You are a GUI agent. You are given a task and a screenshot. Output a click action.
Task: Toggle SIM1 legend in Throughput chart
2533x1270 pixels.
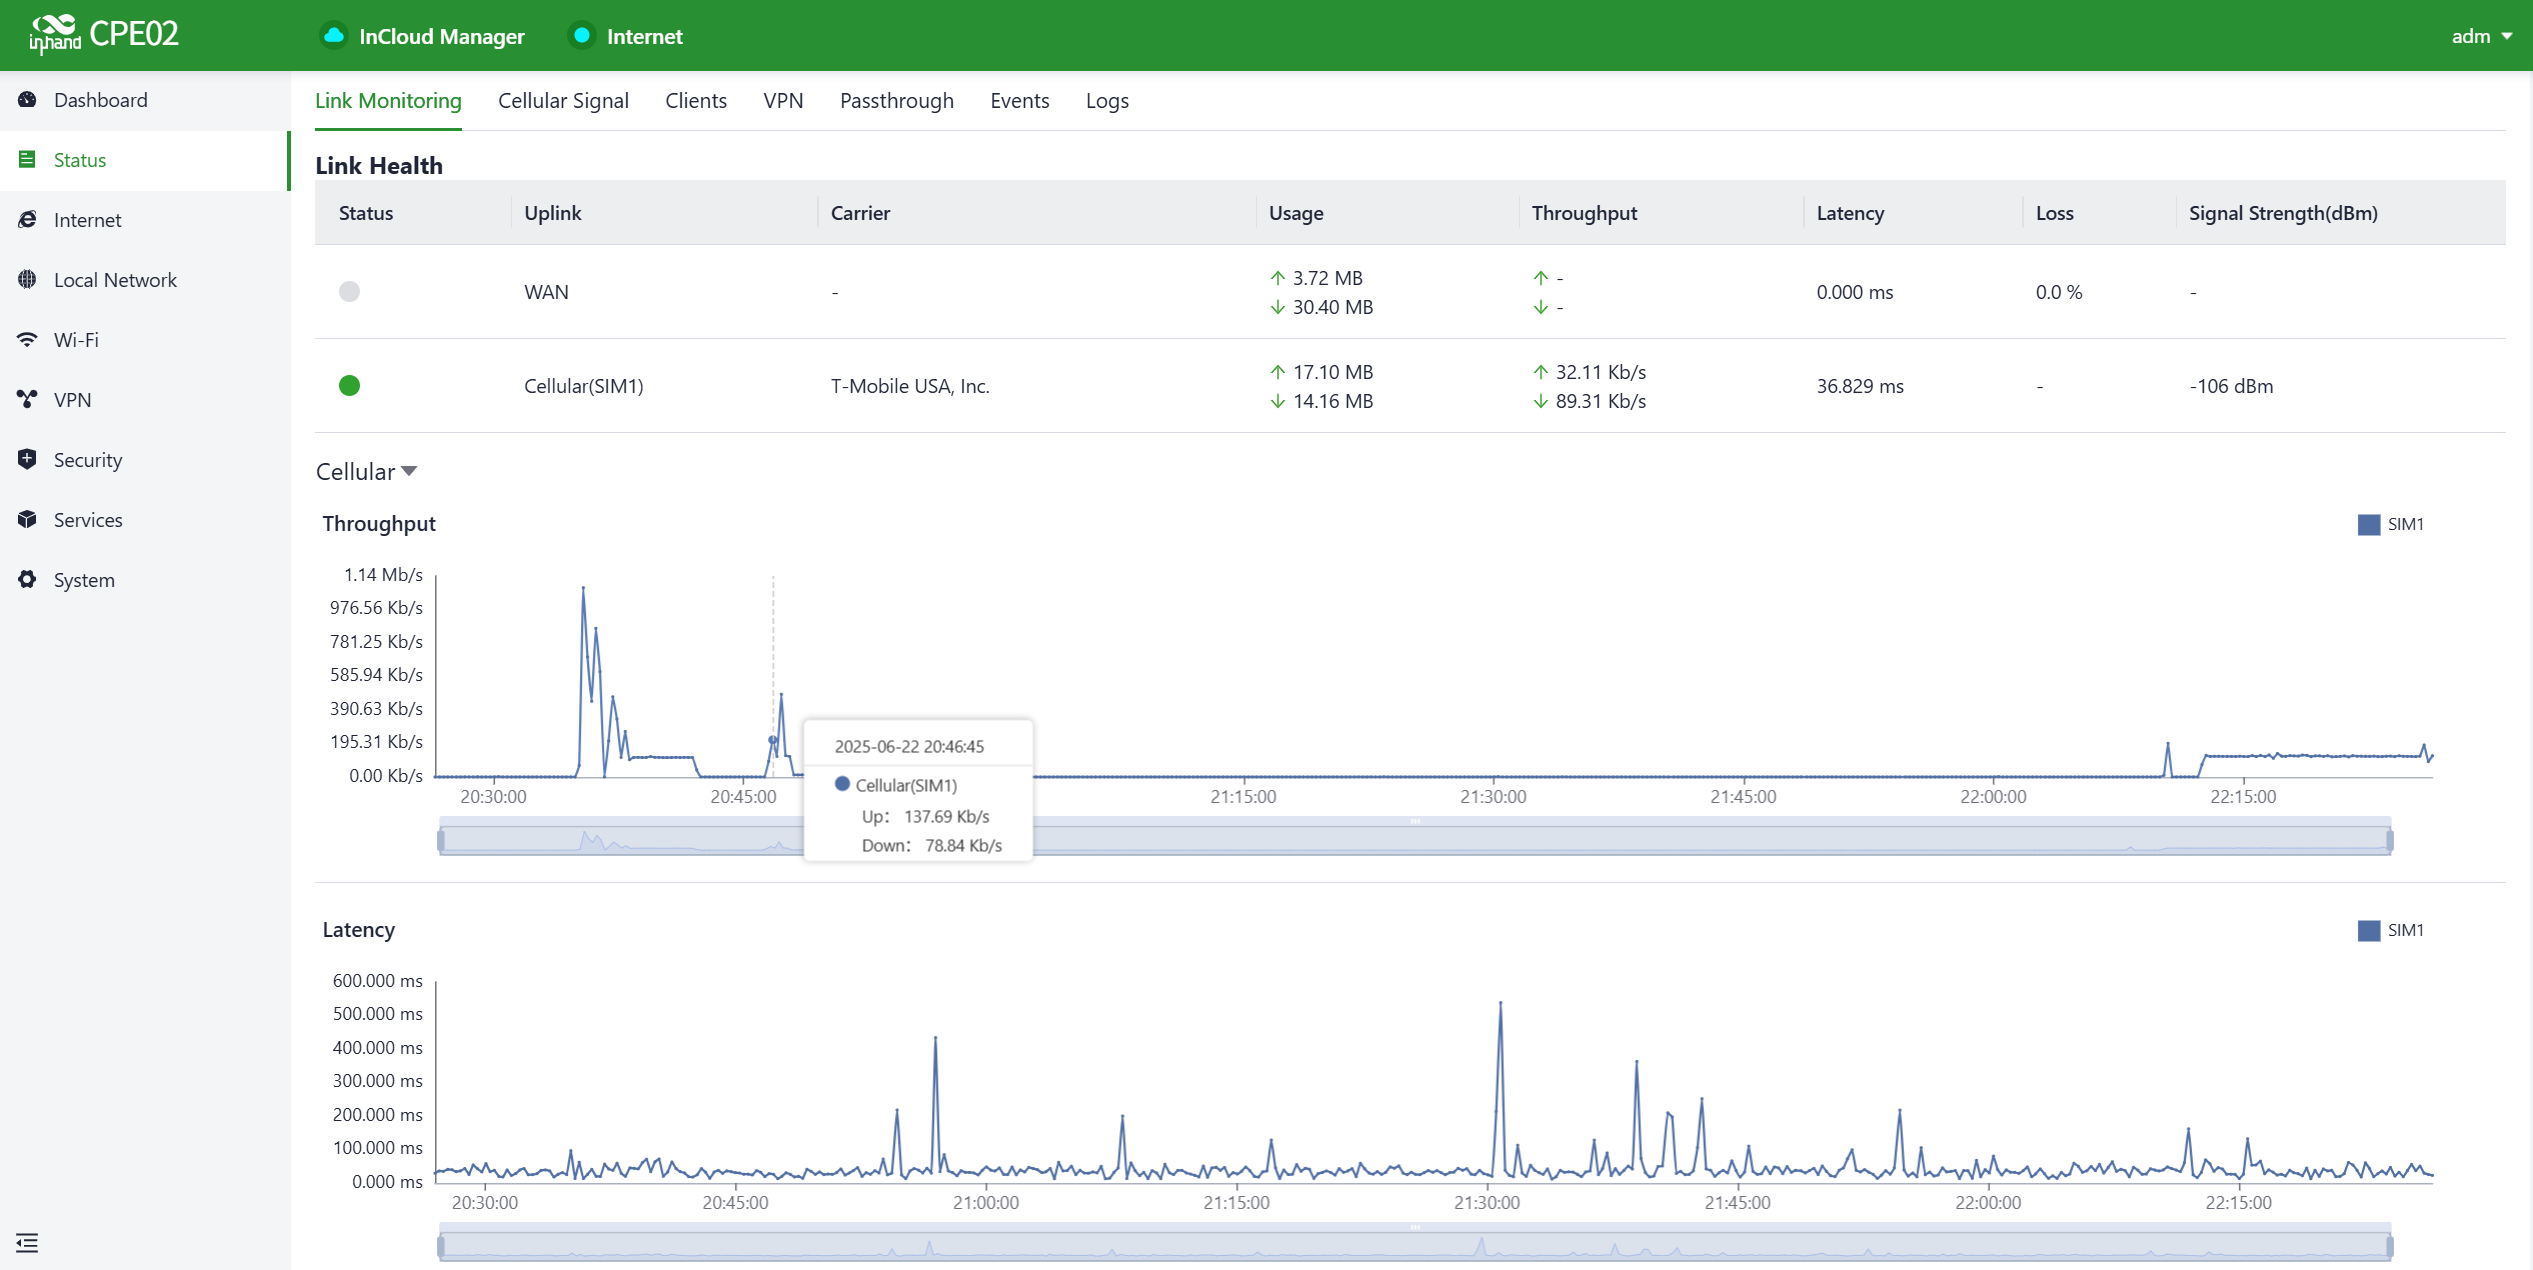point(2390,524)
